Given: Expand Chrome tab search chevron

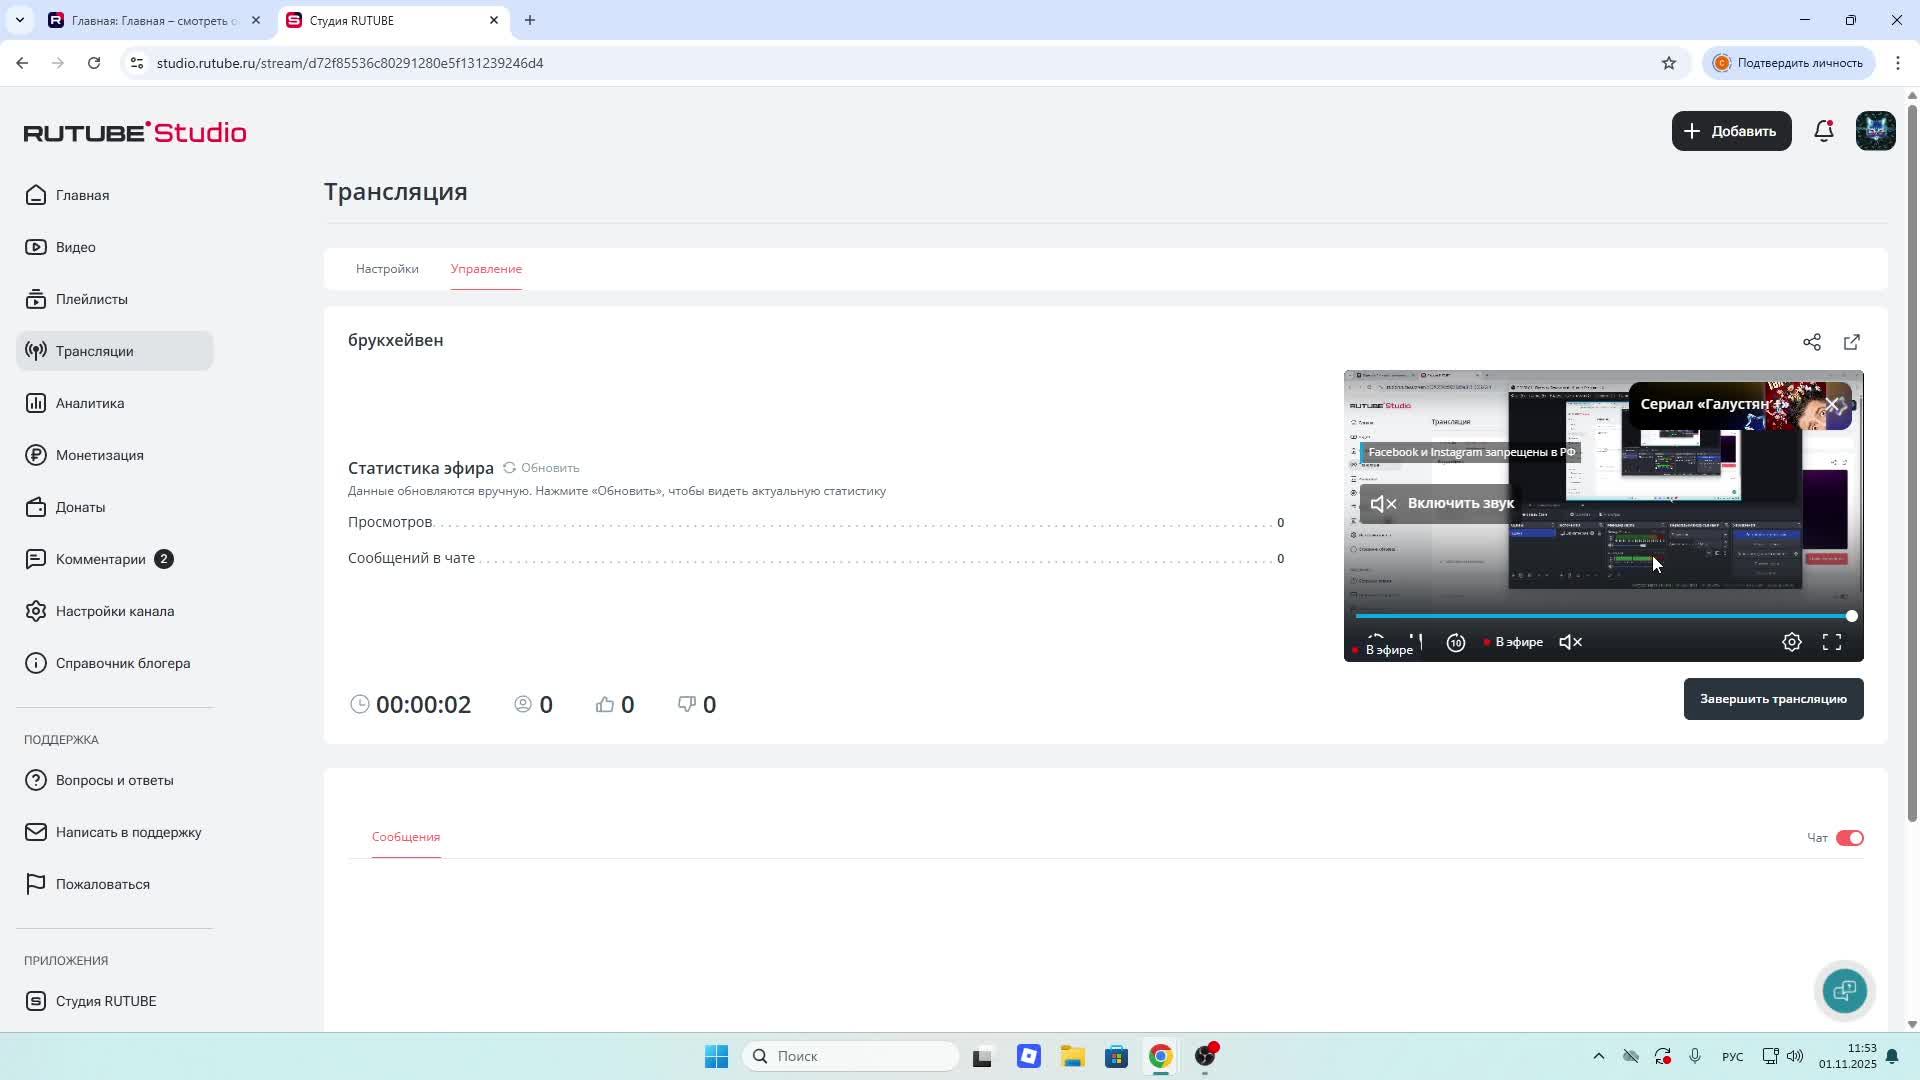Looking at the screenshot, I should (x=19, y=20).
